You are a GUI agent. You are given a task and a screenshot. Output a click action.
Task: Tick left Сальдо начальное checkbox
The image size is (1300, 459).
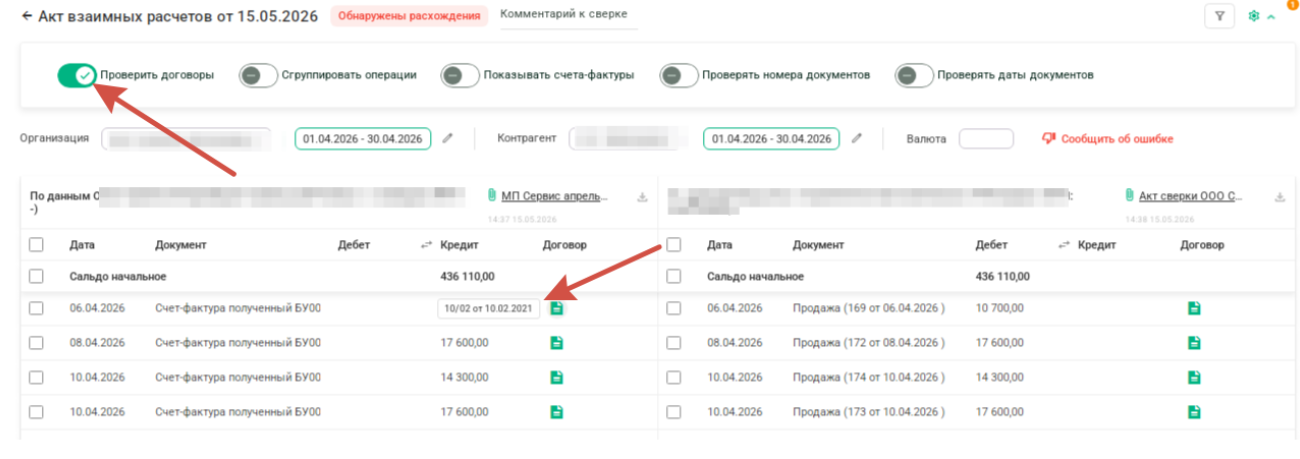(36, 276)
